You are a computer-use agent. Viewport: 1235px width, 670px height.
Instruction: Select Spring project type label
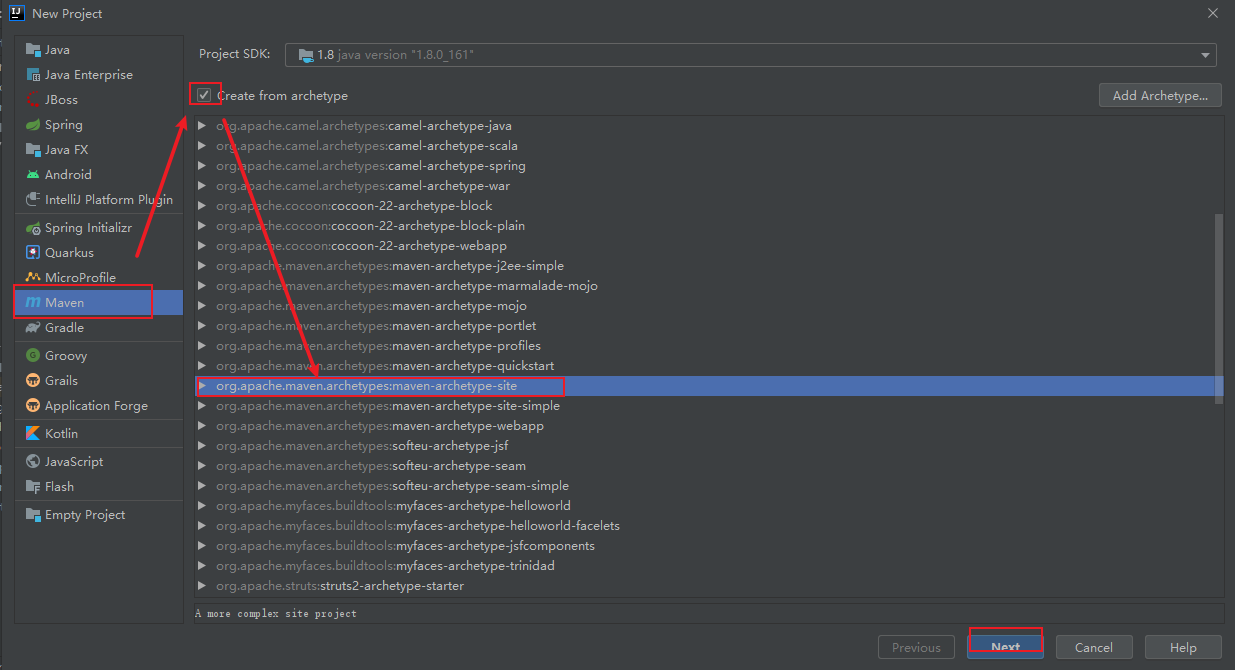(64, 125)
